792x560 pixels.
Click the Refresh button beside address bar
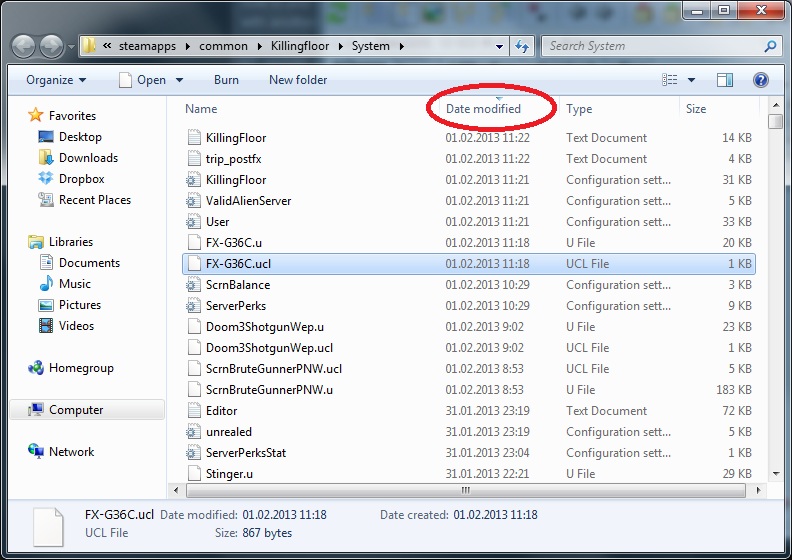pyautogui.click(x=522, y=46)
